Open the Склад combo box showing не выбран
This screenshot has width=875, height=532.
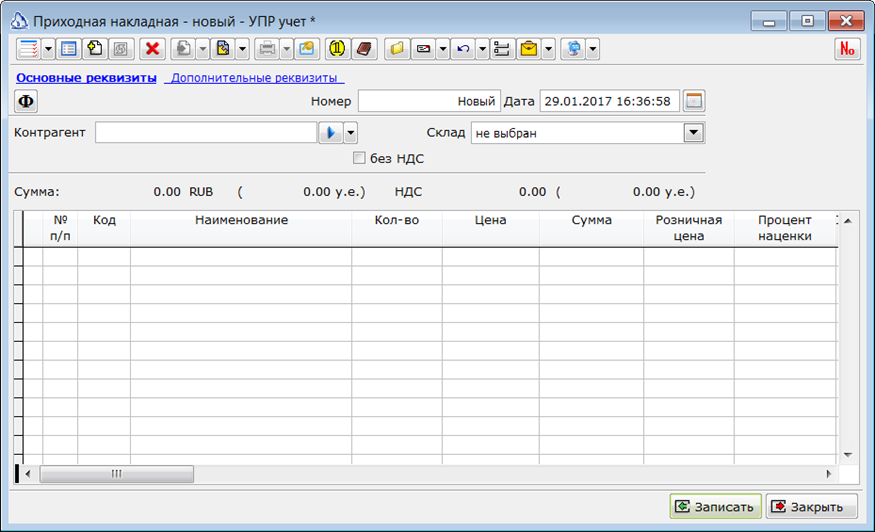588,133
